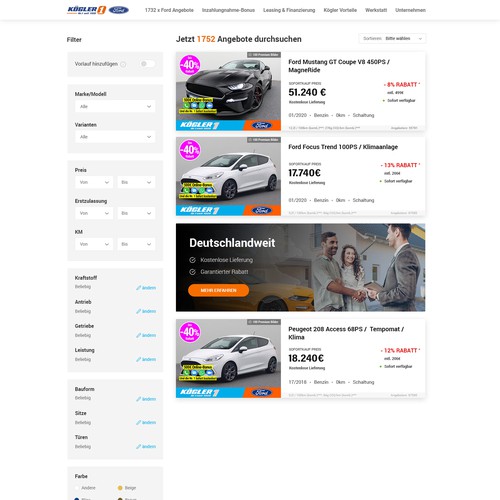Screen dimensions: 500x500
Task: Click the Premium Bilder badge on the Mustang photo
Action: tap(264, 55)
